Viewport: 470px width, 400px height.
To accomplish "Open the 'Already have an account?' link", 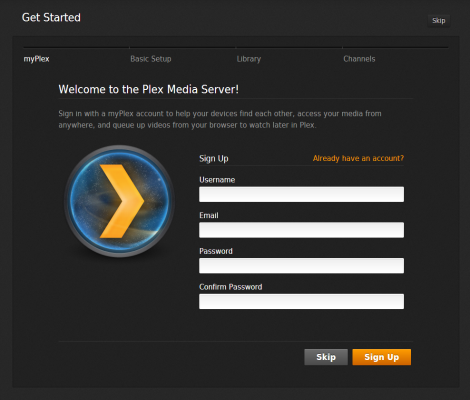I will pos(358,158).
